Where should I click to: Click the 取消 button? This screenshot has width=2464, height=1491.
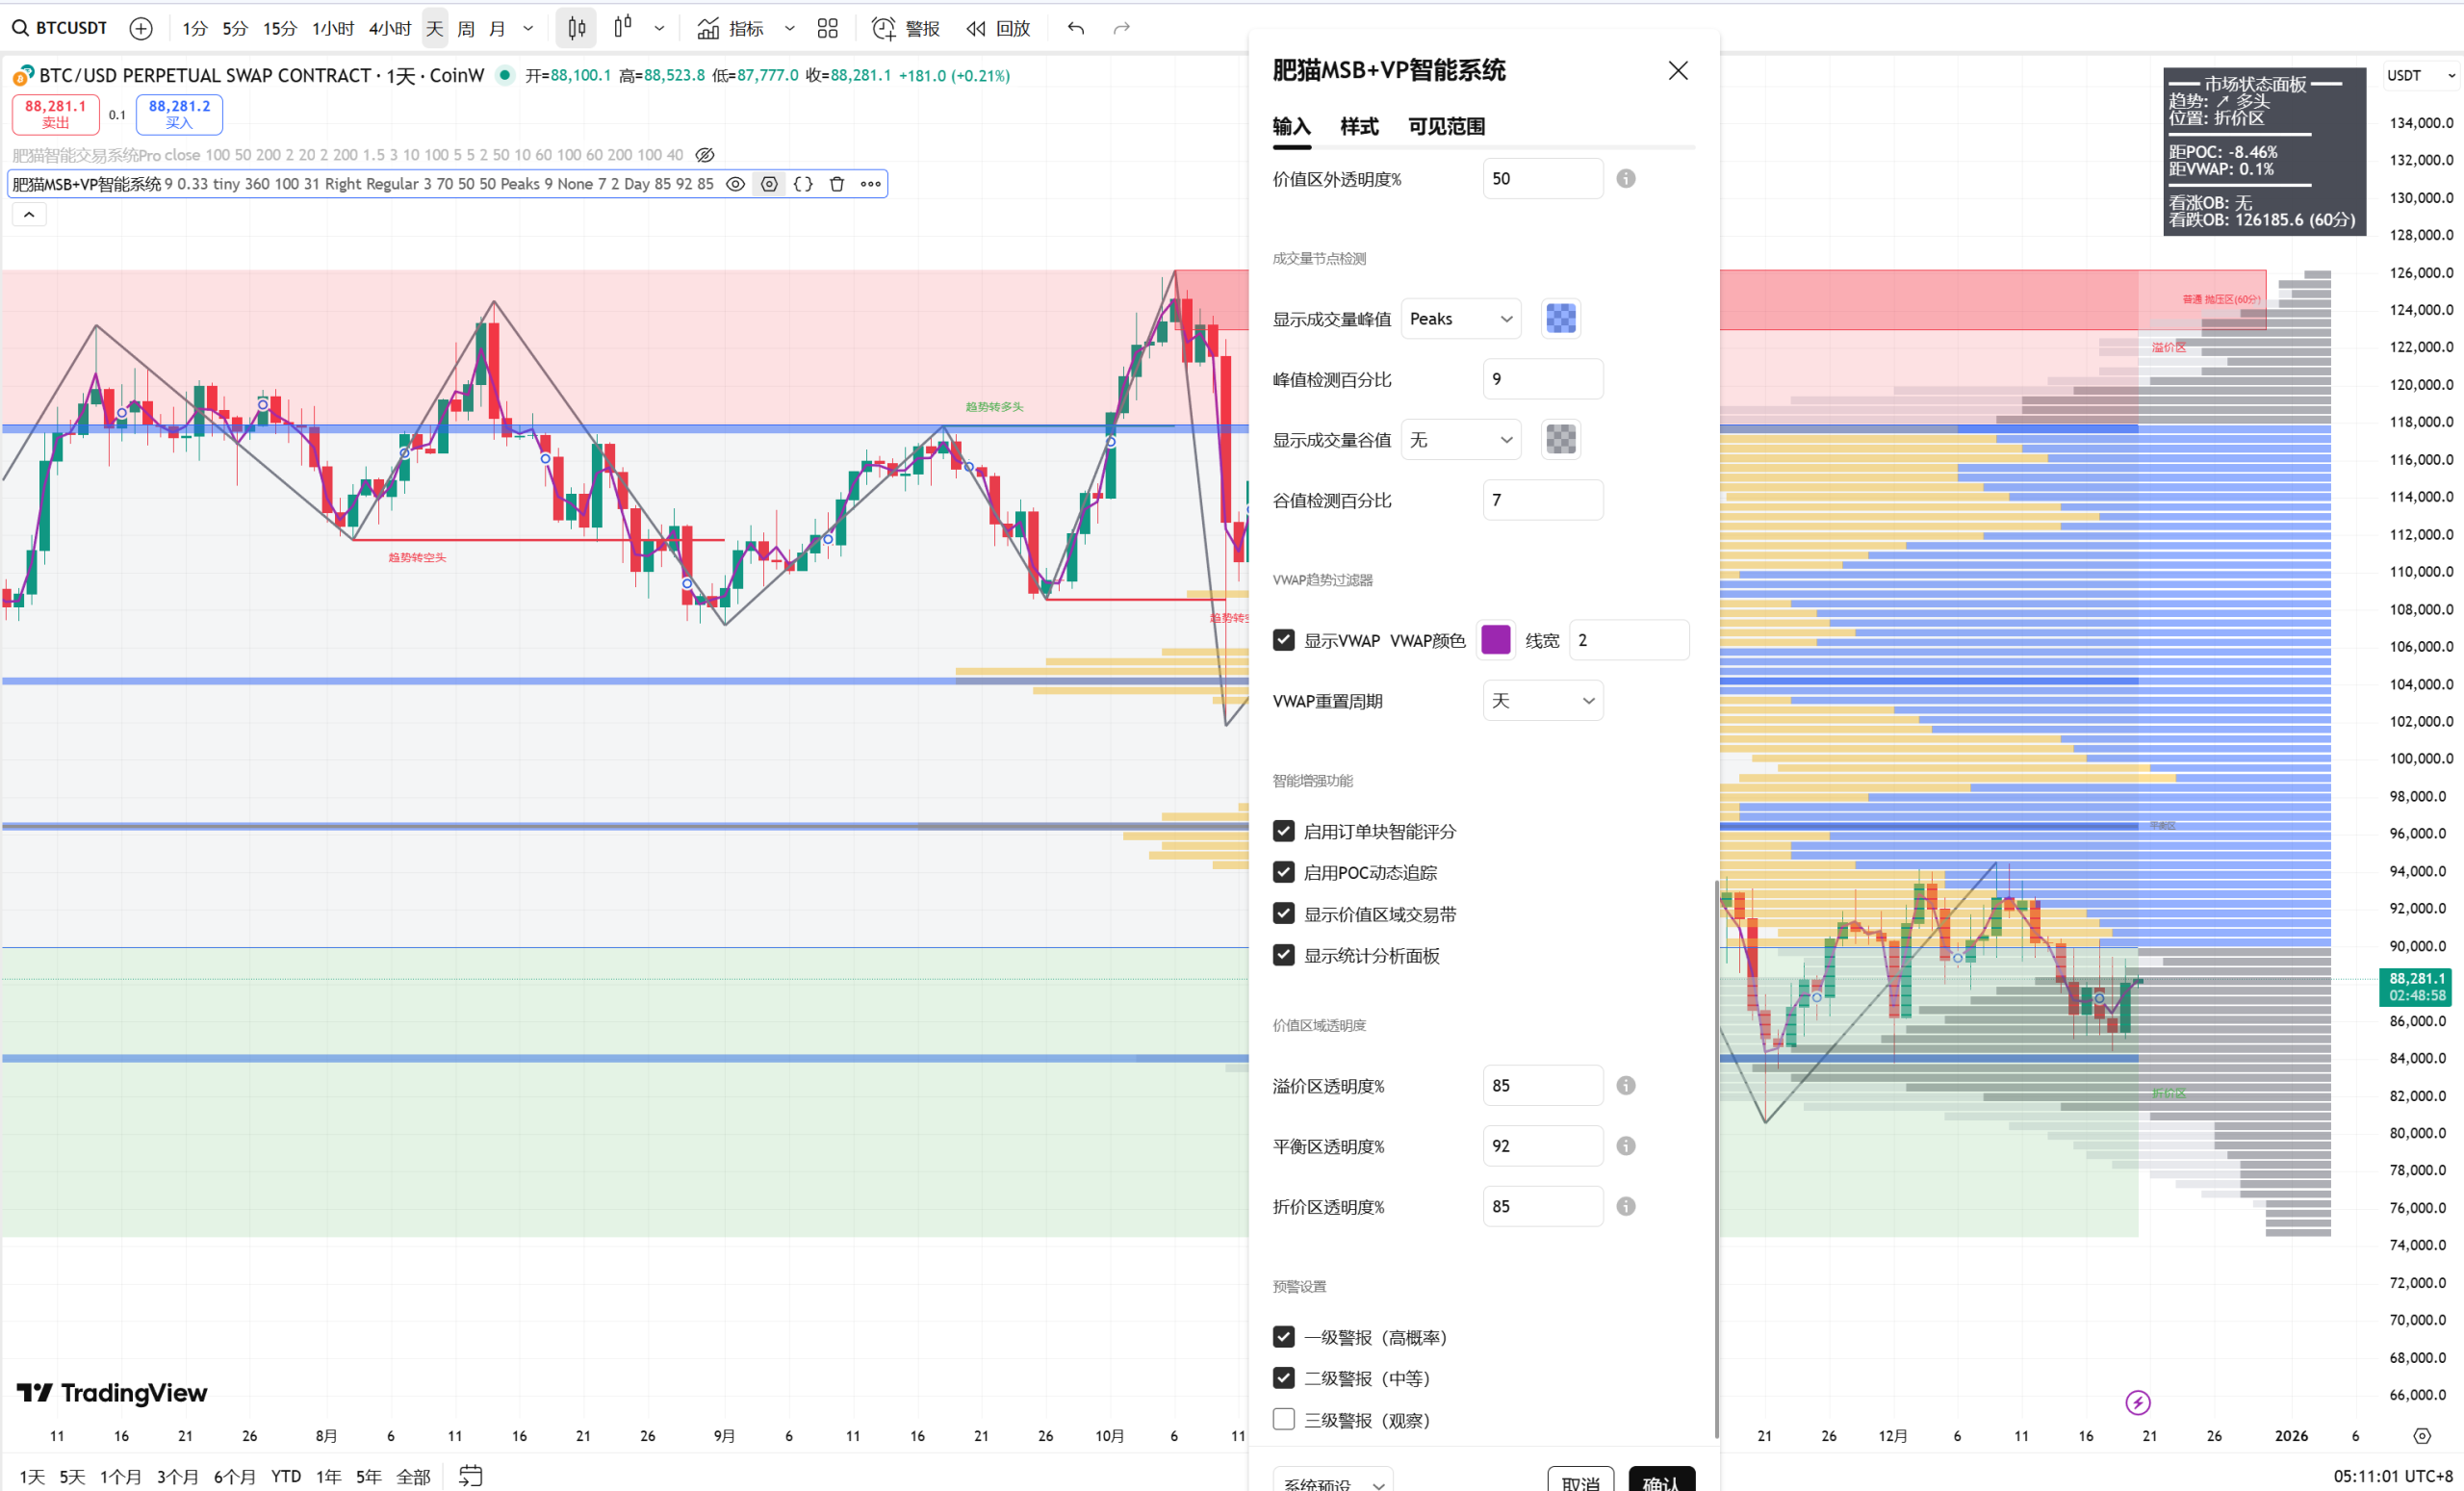1580,1480
